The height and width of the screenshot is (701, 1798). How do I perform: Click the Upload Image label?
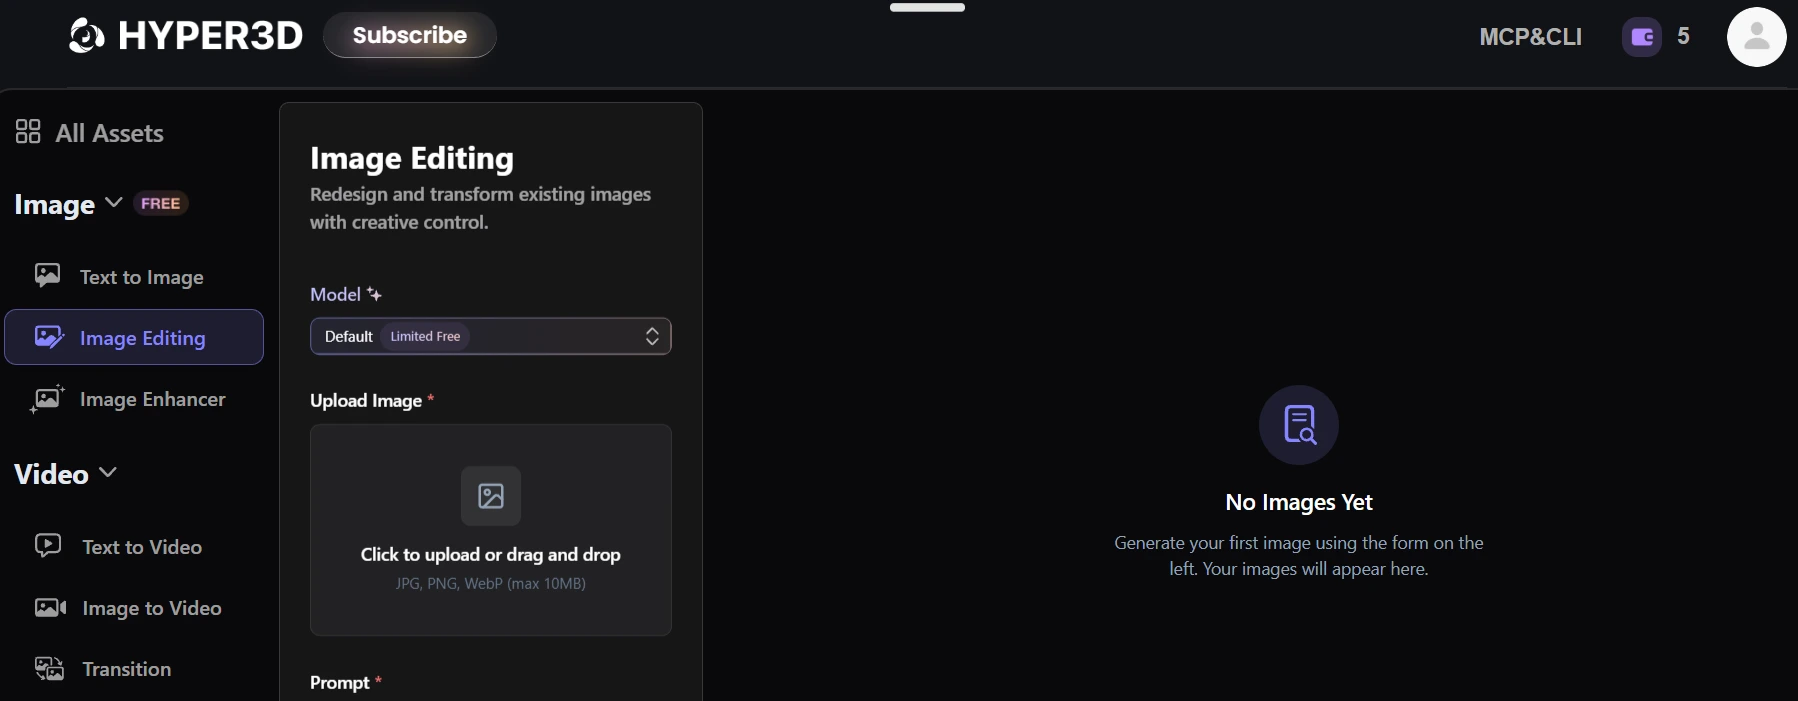click(x=366, y=400)
